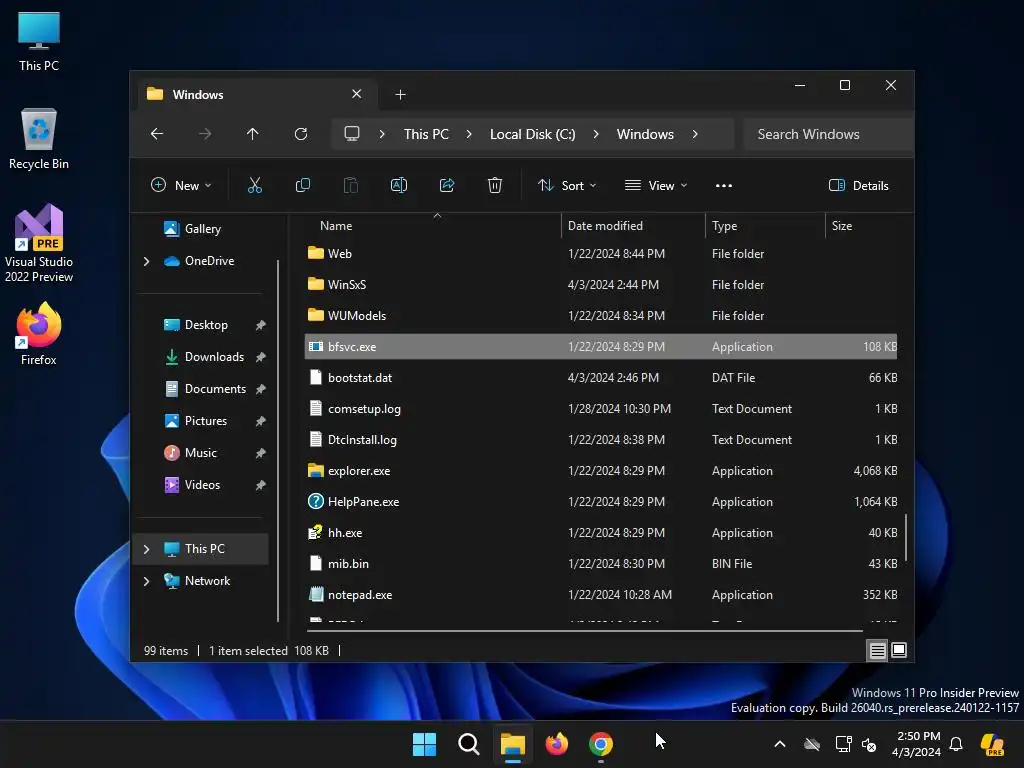The image size is (1024, 768).
Task: Open taskbar Search magnifier
Action: 468,744
